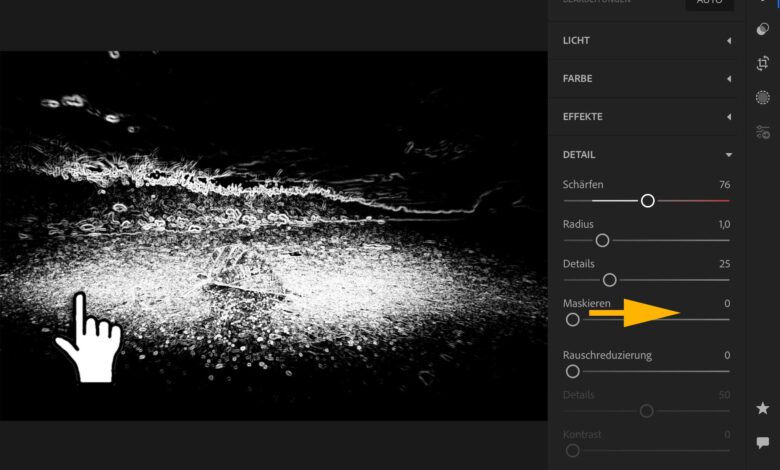Screen dimensions: 780x470
Task: Click the Rauschreduzierung slider handle
Action: (573, 371)
